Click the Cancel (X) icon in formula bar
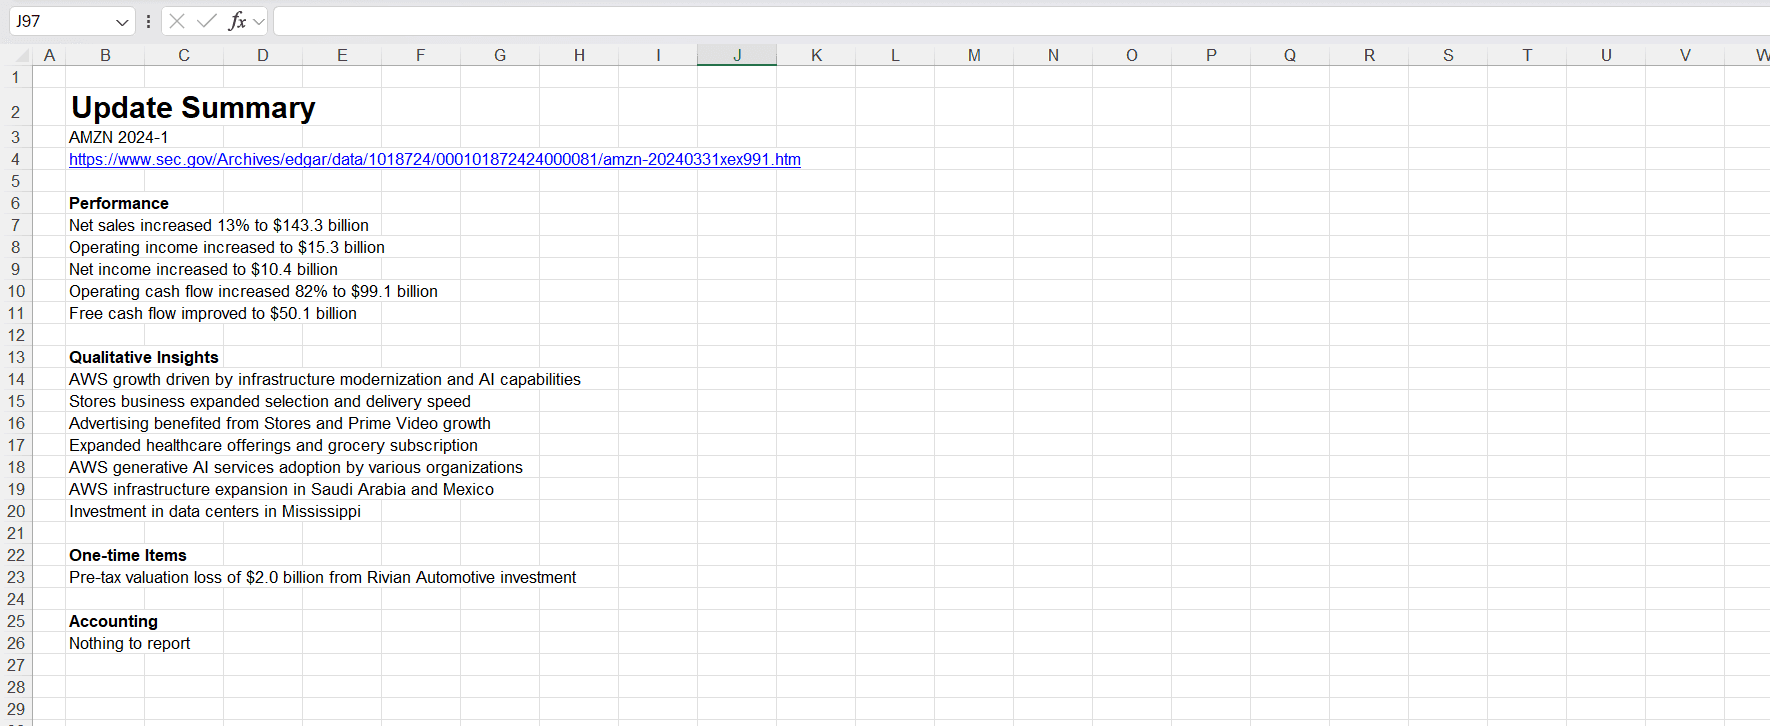The width and height of the screenshot is (1770, 726). click(177, 21)
